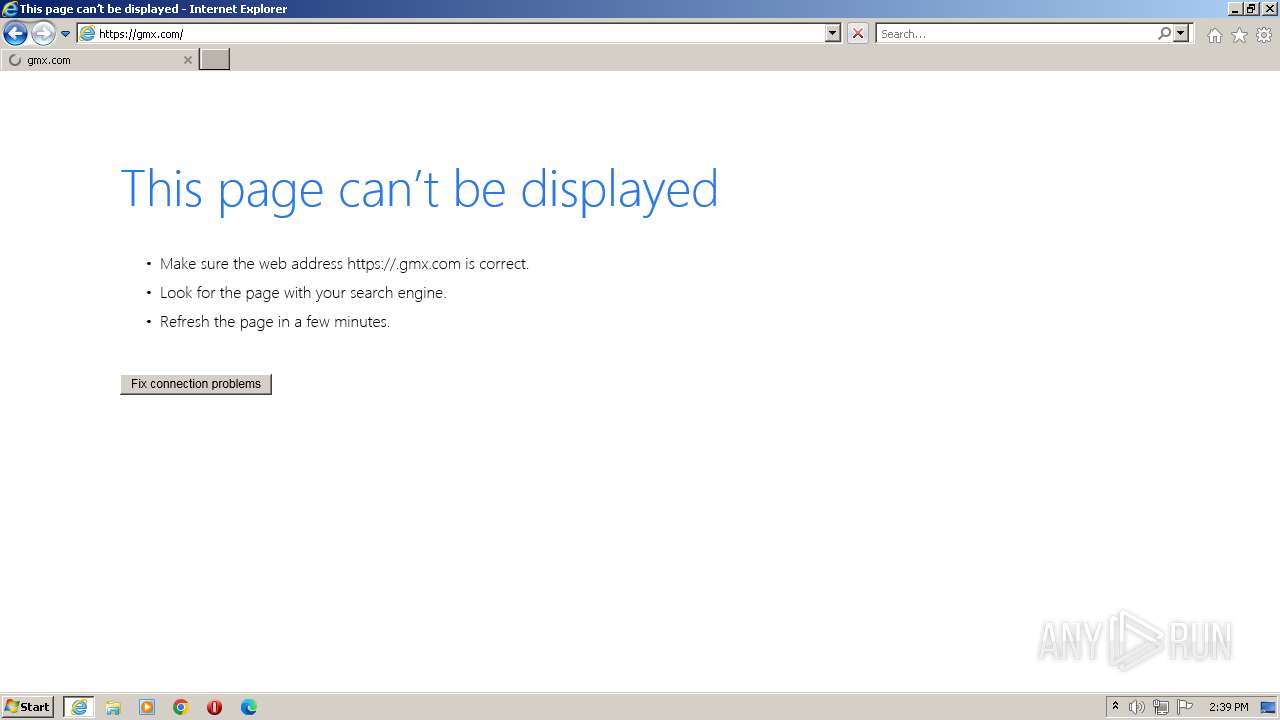Click the magnifier search icon

(x=1164, y=33)
